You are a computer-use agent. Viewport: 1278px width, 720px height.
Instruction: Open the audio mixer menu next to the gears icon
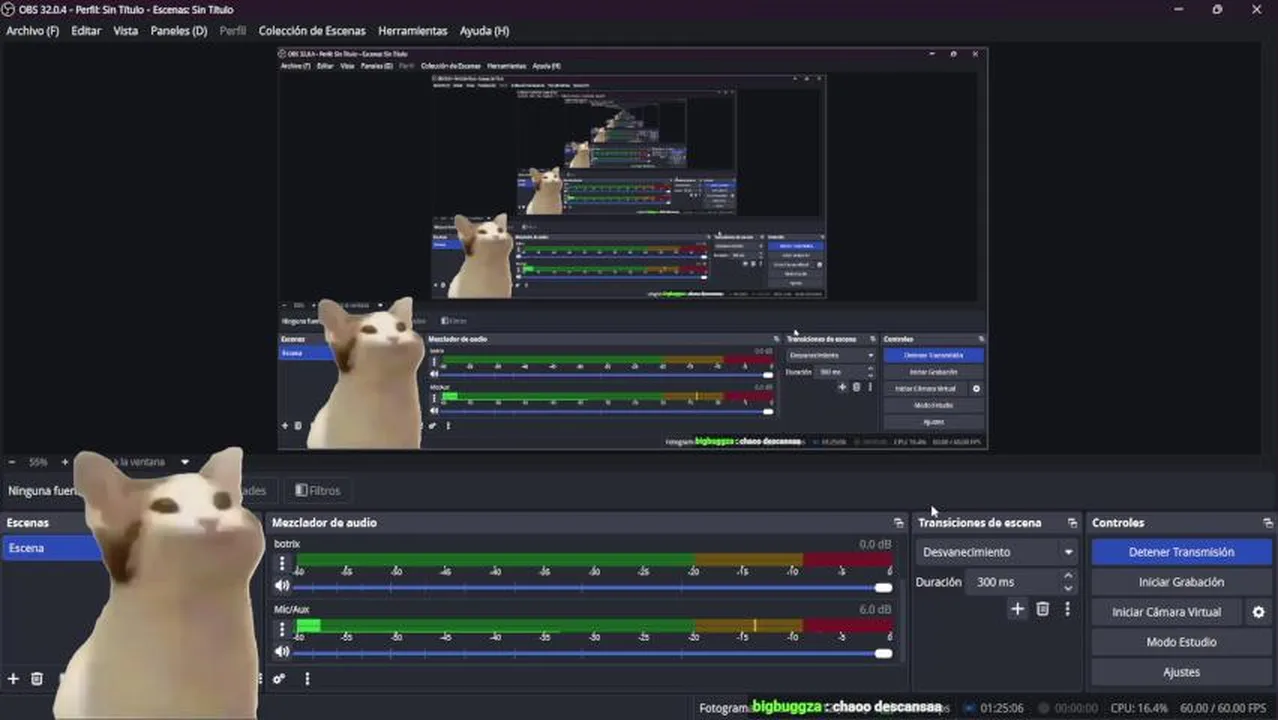[x=307, y=679]
